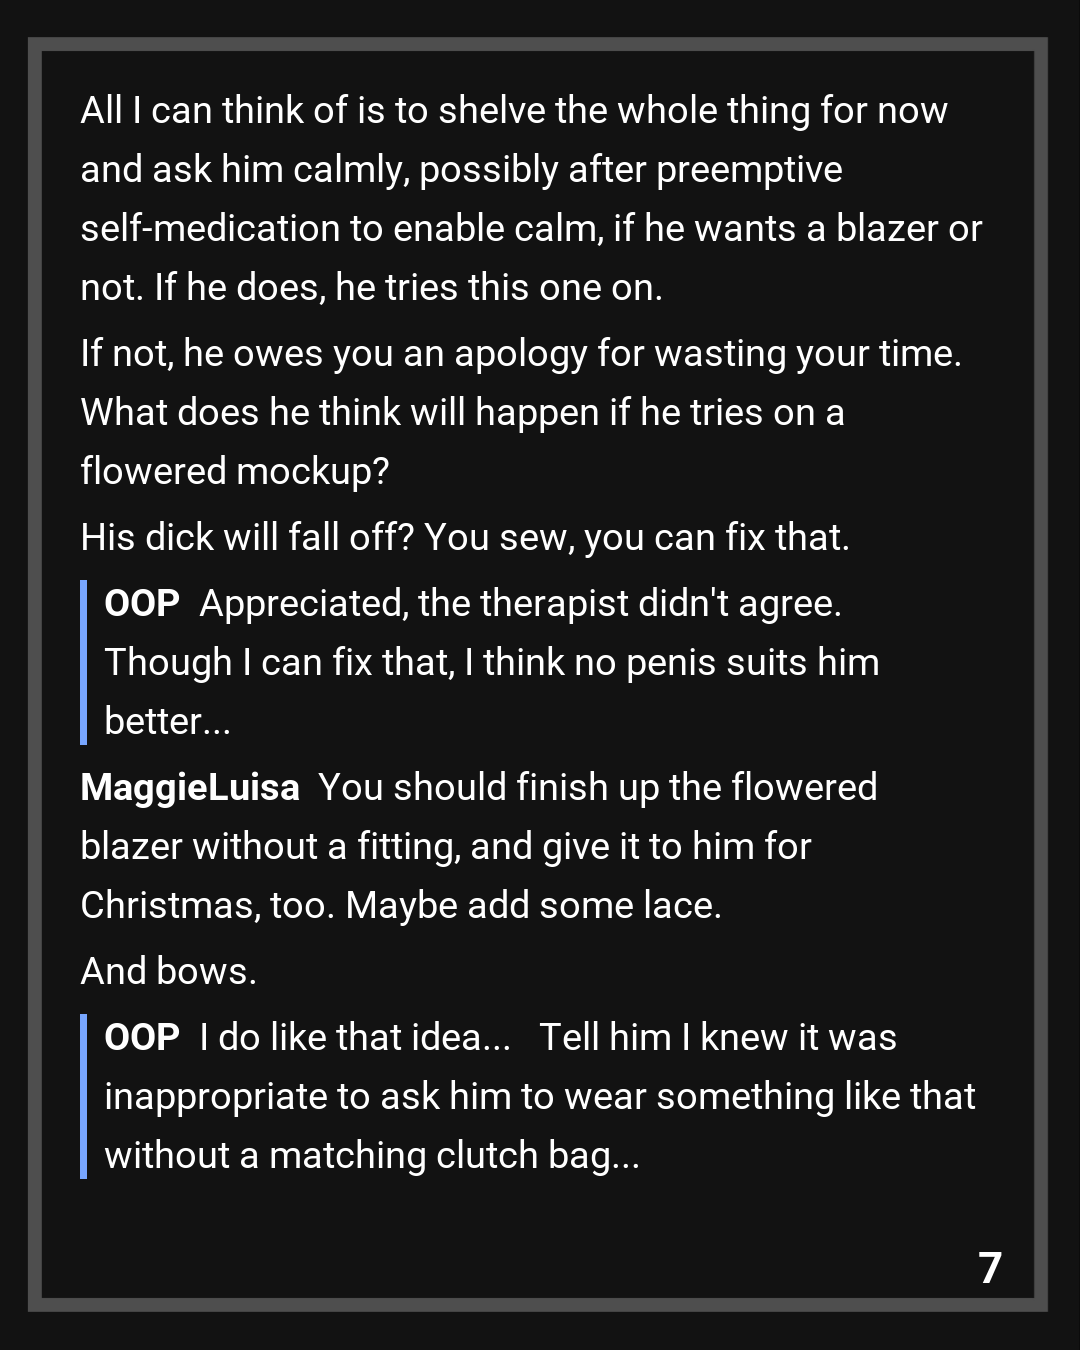The image size is (1080, 1350).
Task: Click the text "Appreciated, the therapist didn't agree."
Action: point(520,603)
